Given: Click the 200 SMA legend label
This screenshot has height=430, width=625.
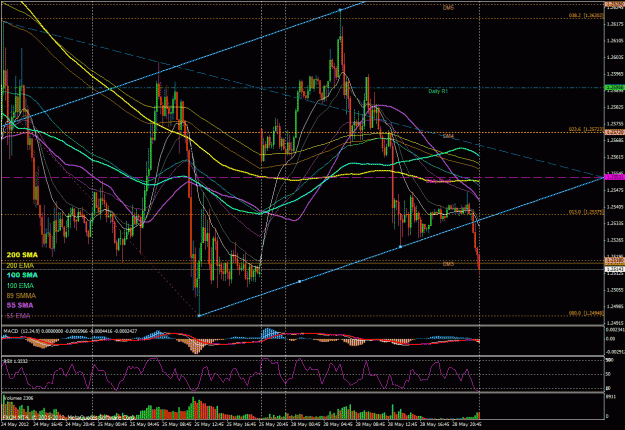Looking at the screenshot, I should coord(22,255).
